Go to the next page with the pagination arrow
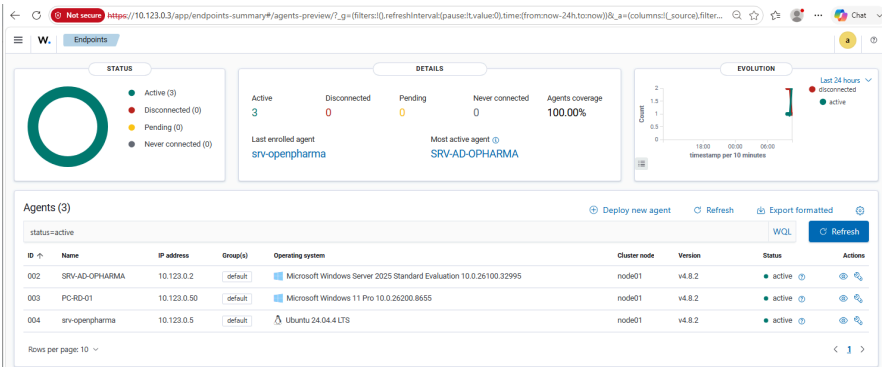The height and width of the screenshot is (370, 882). pos(862,349)
